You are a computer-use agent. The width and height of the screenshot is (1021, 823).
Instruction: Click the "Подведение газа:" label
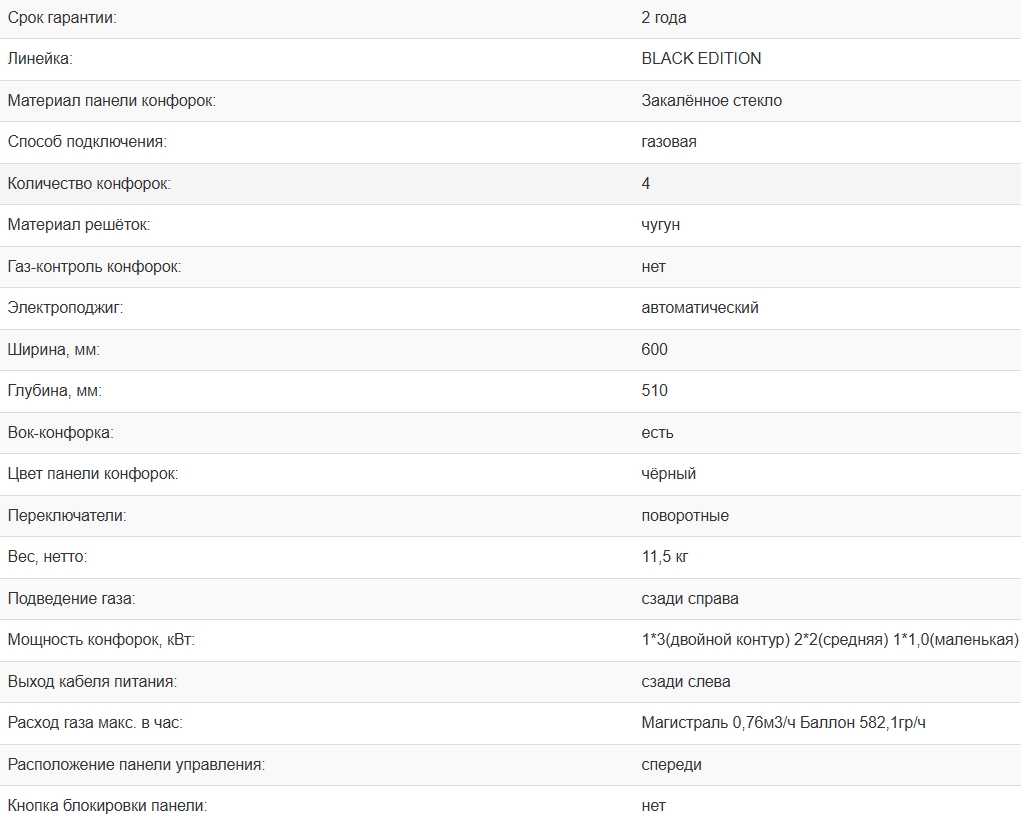pos(71,599)
